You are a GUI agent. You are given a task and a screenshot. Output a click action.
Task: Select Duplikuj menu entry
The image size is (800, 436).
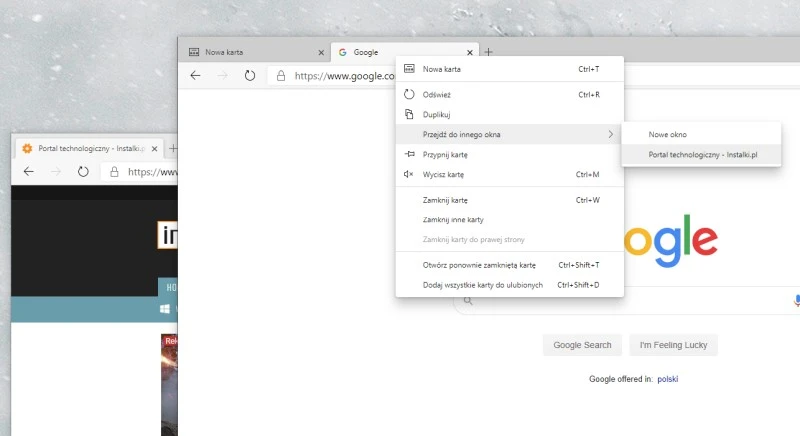437,115
